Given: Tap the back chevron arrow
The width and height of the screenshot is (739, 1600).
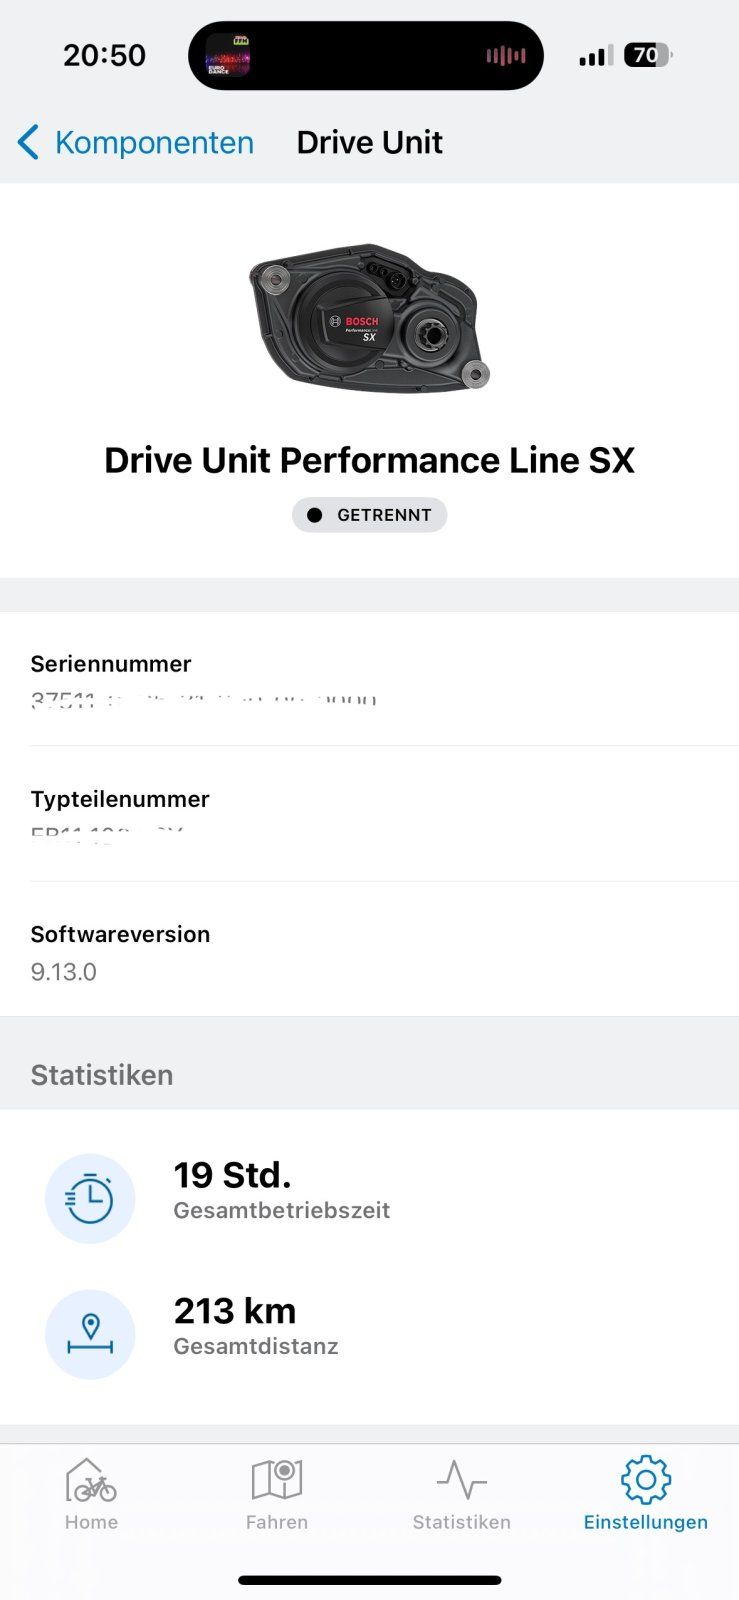Looking at the screenshot, I should point(28,143).
